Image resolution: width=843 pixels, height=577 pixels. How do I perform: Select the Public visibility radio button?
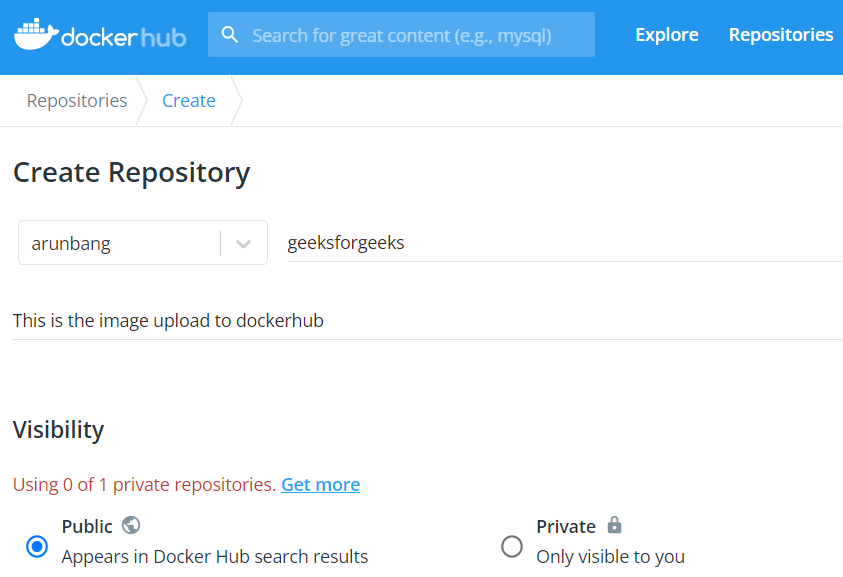point(36,546)
